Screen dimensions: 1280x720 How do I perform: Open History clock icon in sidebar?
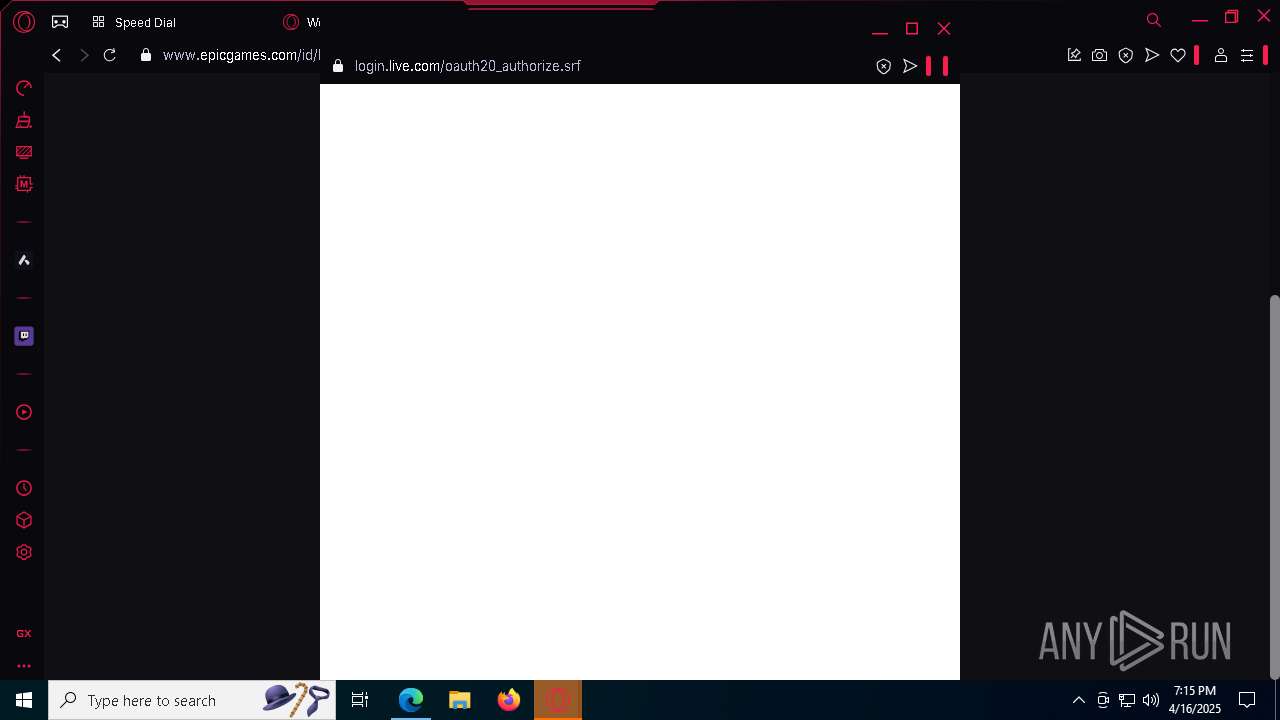[x=24, y=488]
